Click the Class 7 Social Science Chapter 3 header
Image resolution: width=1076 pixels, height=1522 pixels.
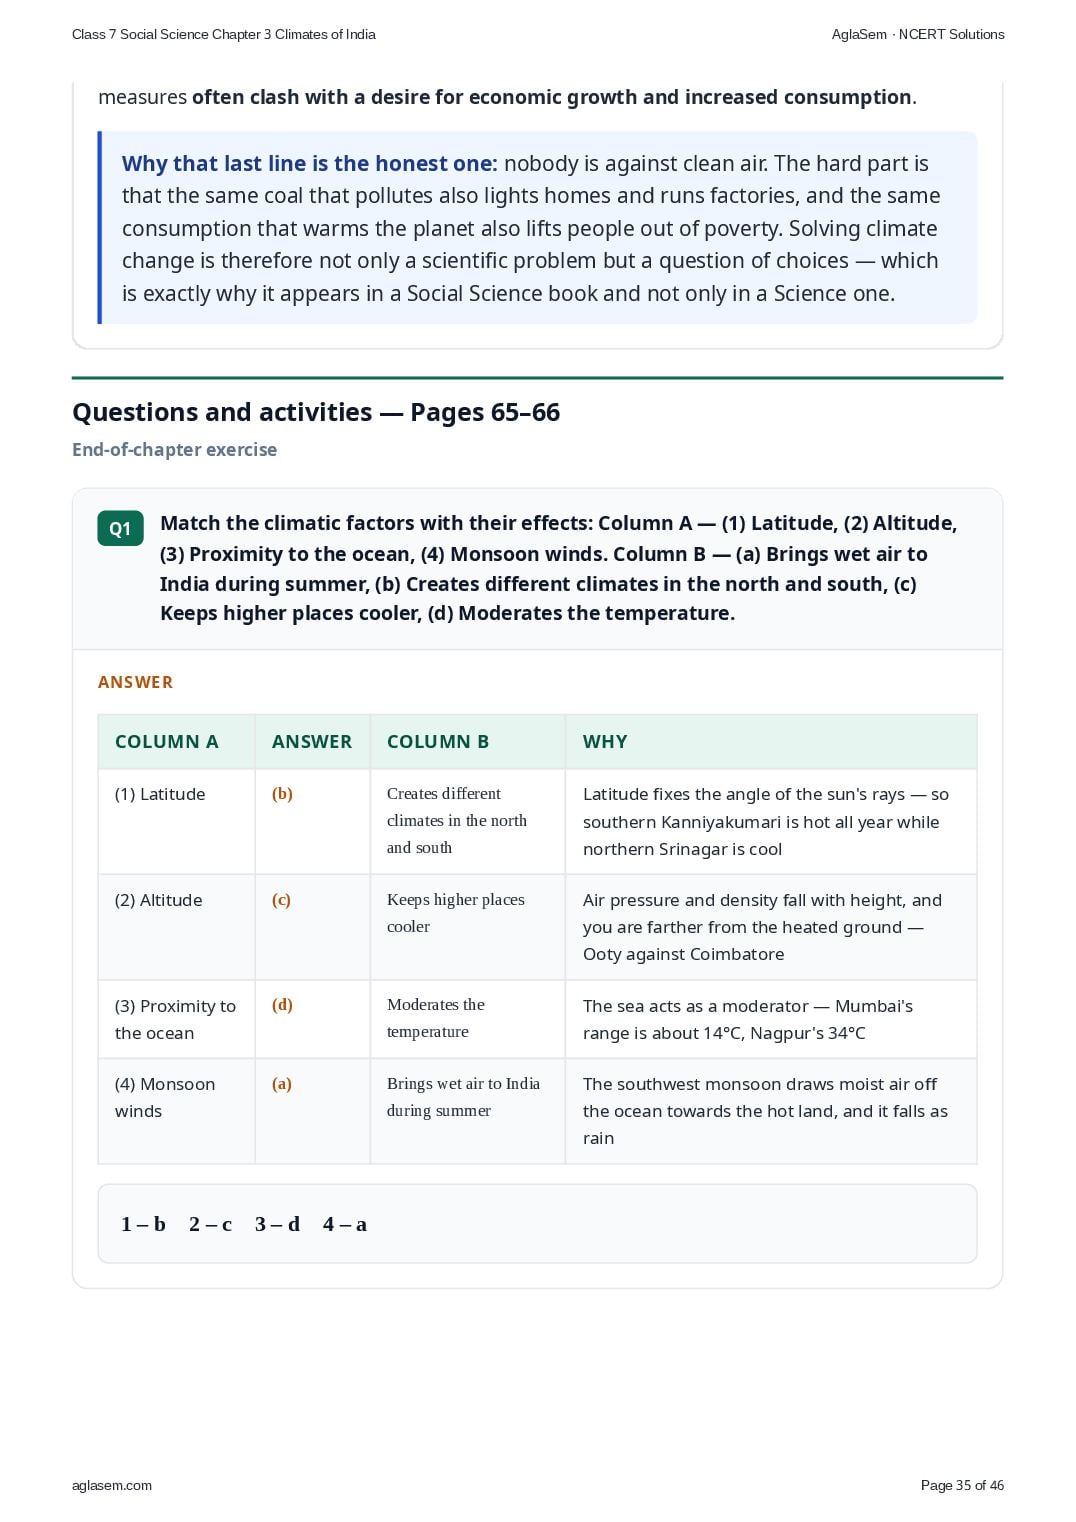coord(224,34)
